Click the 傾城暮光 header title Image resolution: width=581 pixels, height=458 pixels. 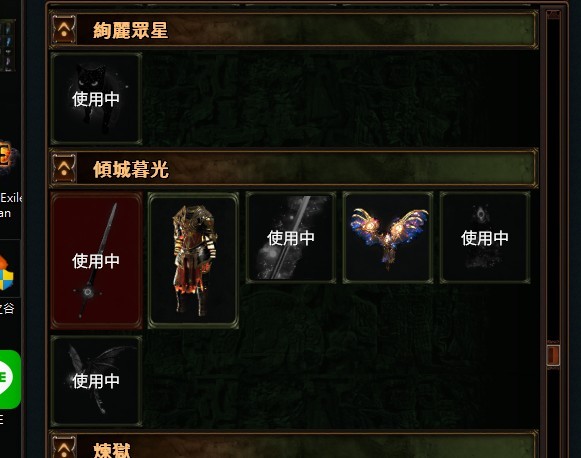click(131, 169)
